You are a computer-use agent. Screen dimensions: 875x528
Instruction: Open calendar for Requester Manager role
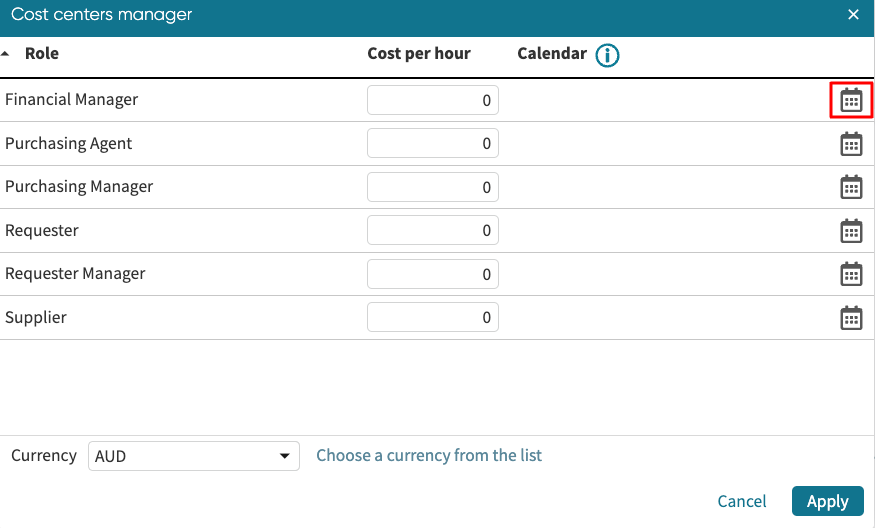coord(851,274)
